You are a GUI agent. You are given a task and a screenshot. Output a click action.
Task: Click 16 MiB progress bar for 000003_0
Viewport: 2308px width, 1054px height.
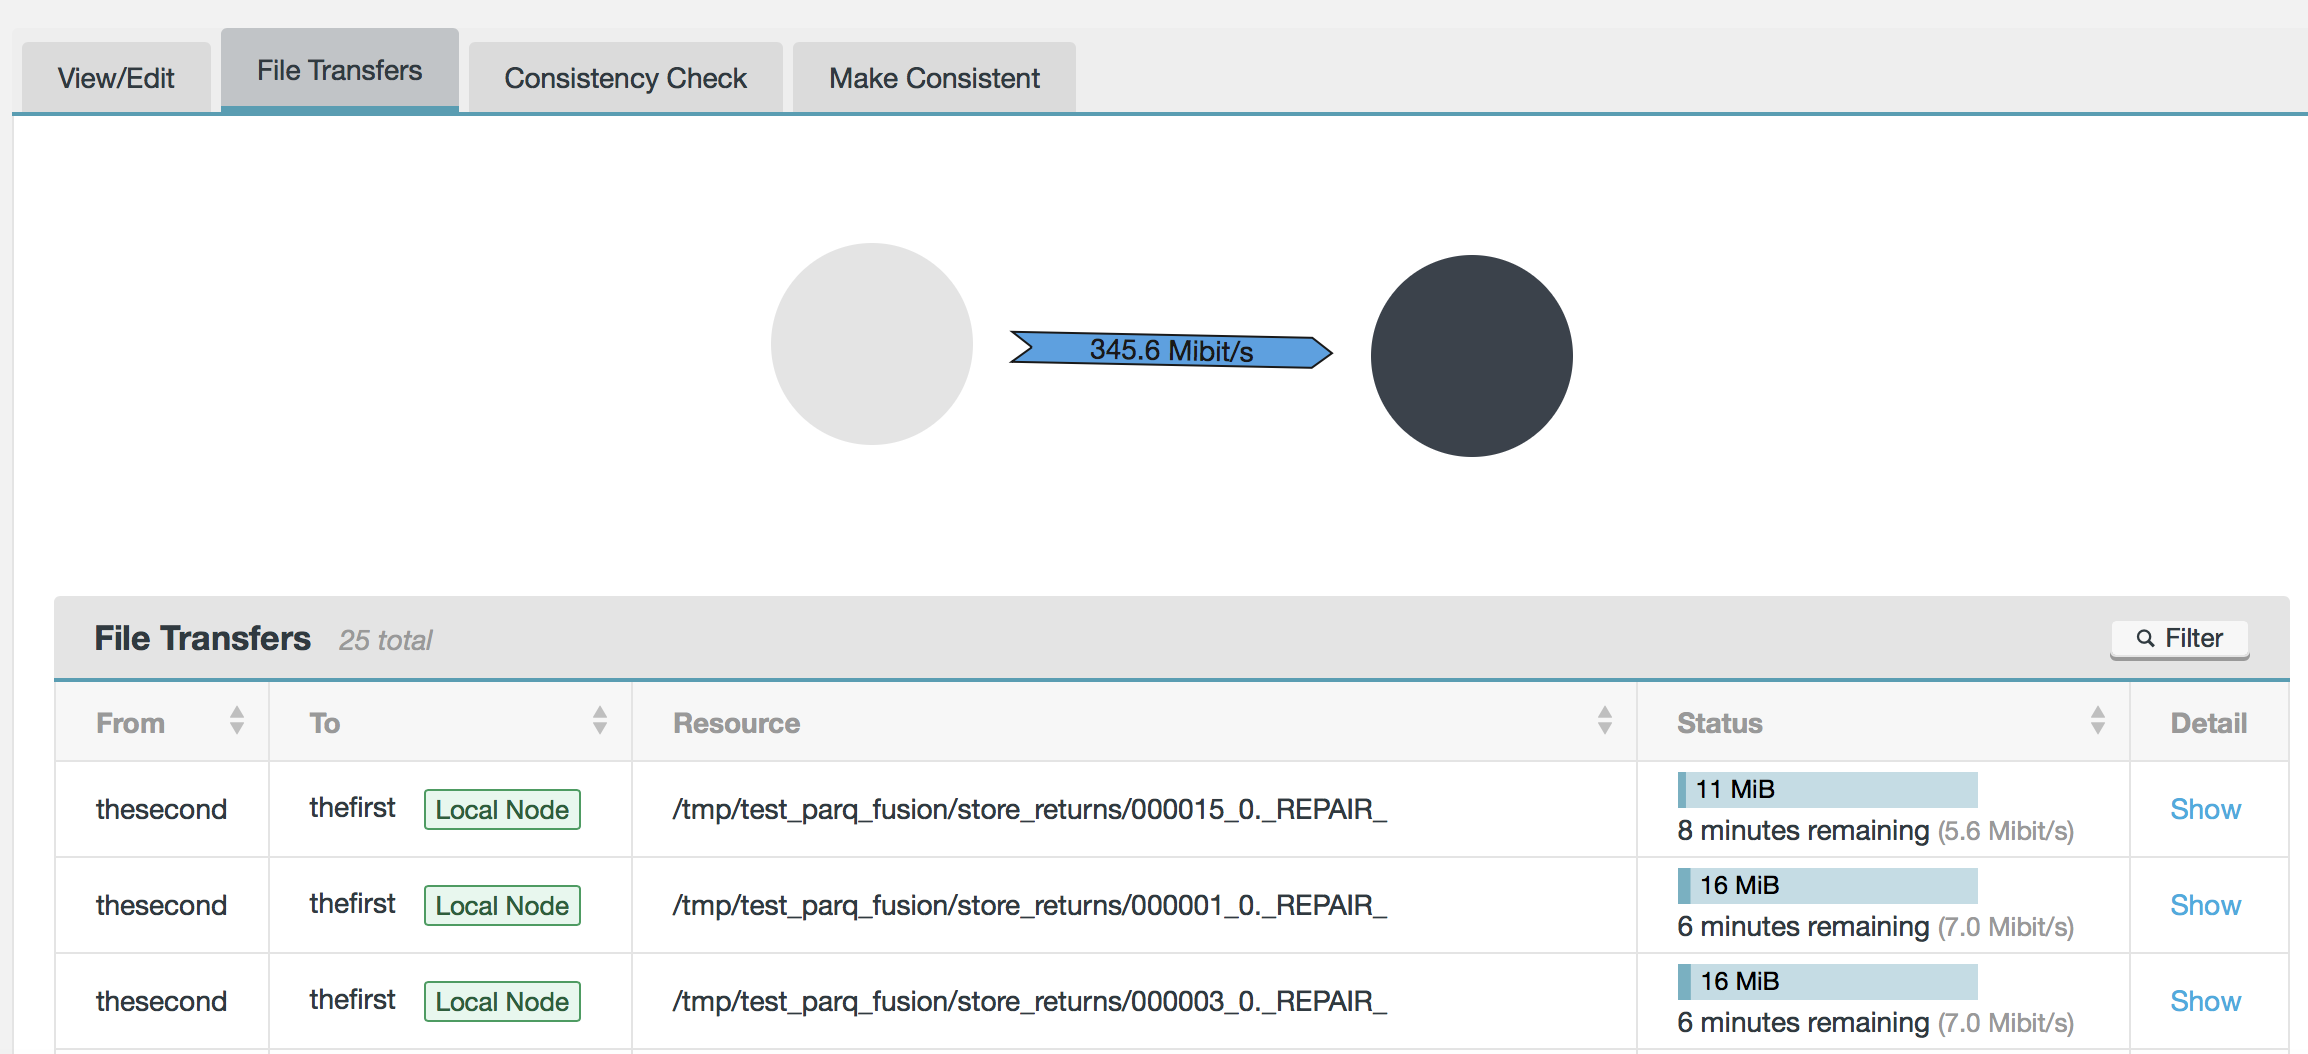[1827, 981]
